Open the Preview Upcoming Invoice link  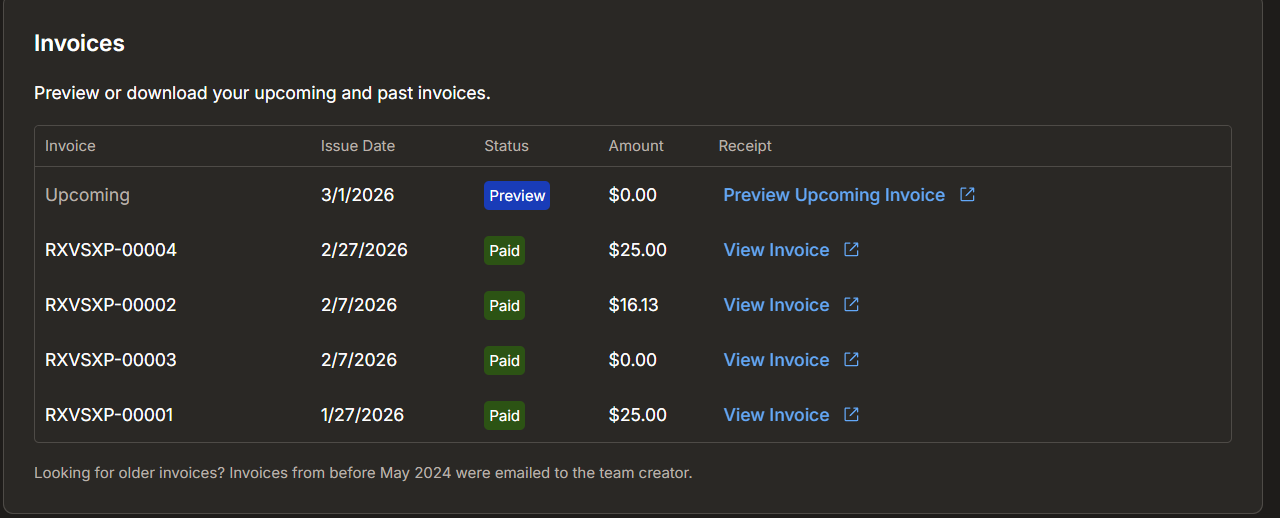[x=833, y=195]
